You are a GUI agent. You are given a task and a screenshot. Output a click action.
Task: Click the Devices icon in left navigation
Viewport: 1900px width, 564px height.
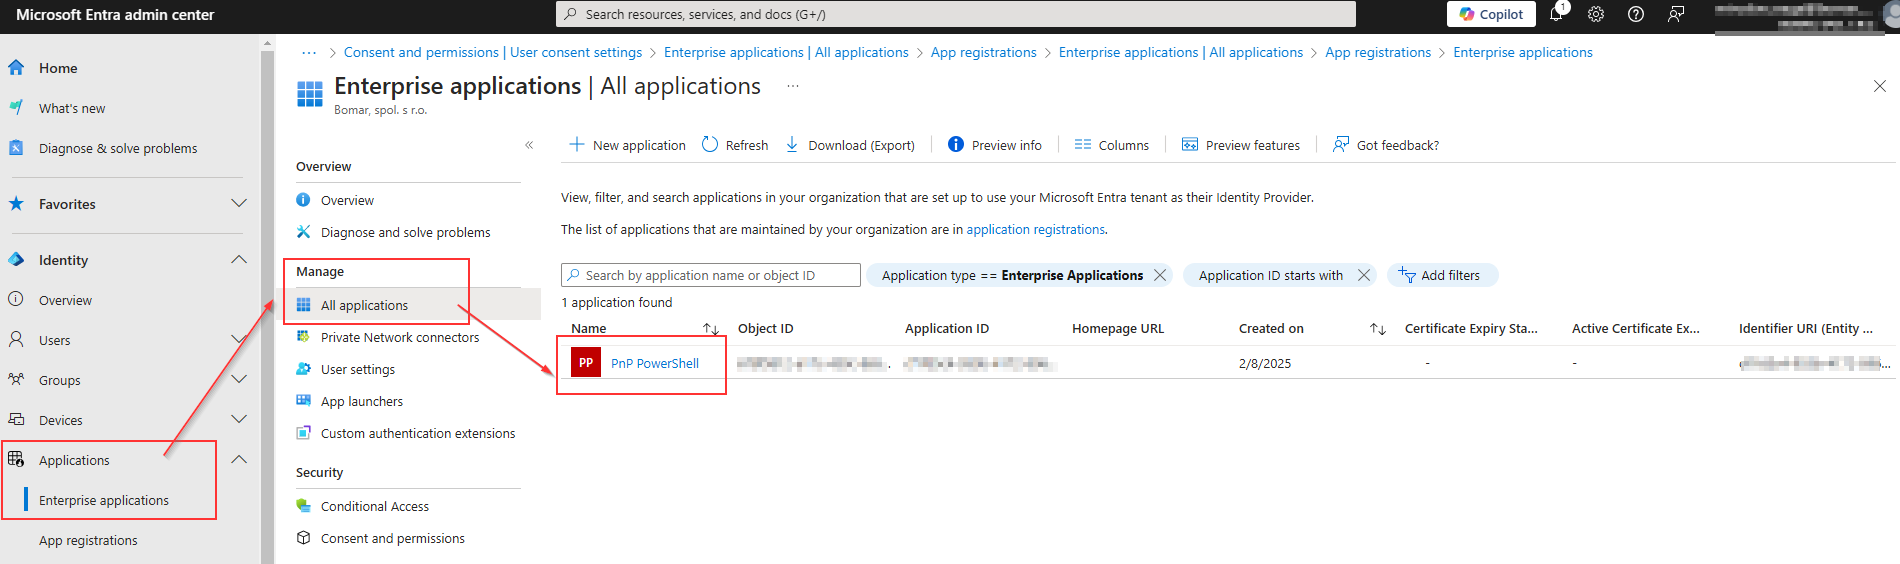click(16, 419)
